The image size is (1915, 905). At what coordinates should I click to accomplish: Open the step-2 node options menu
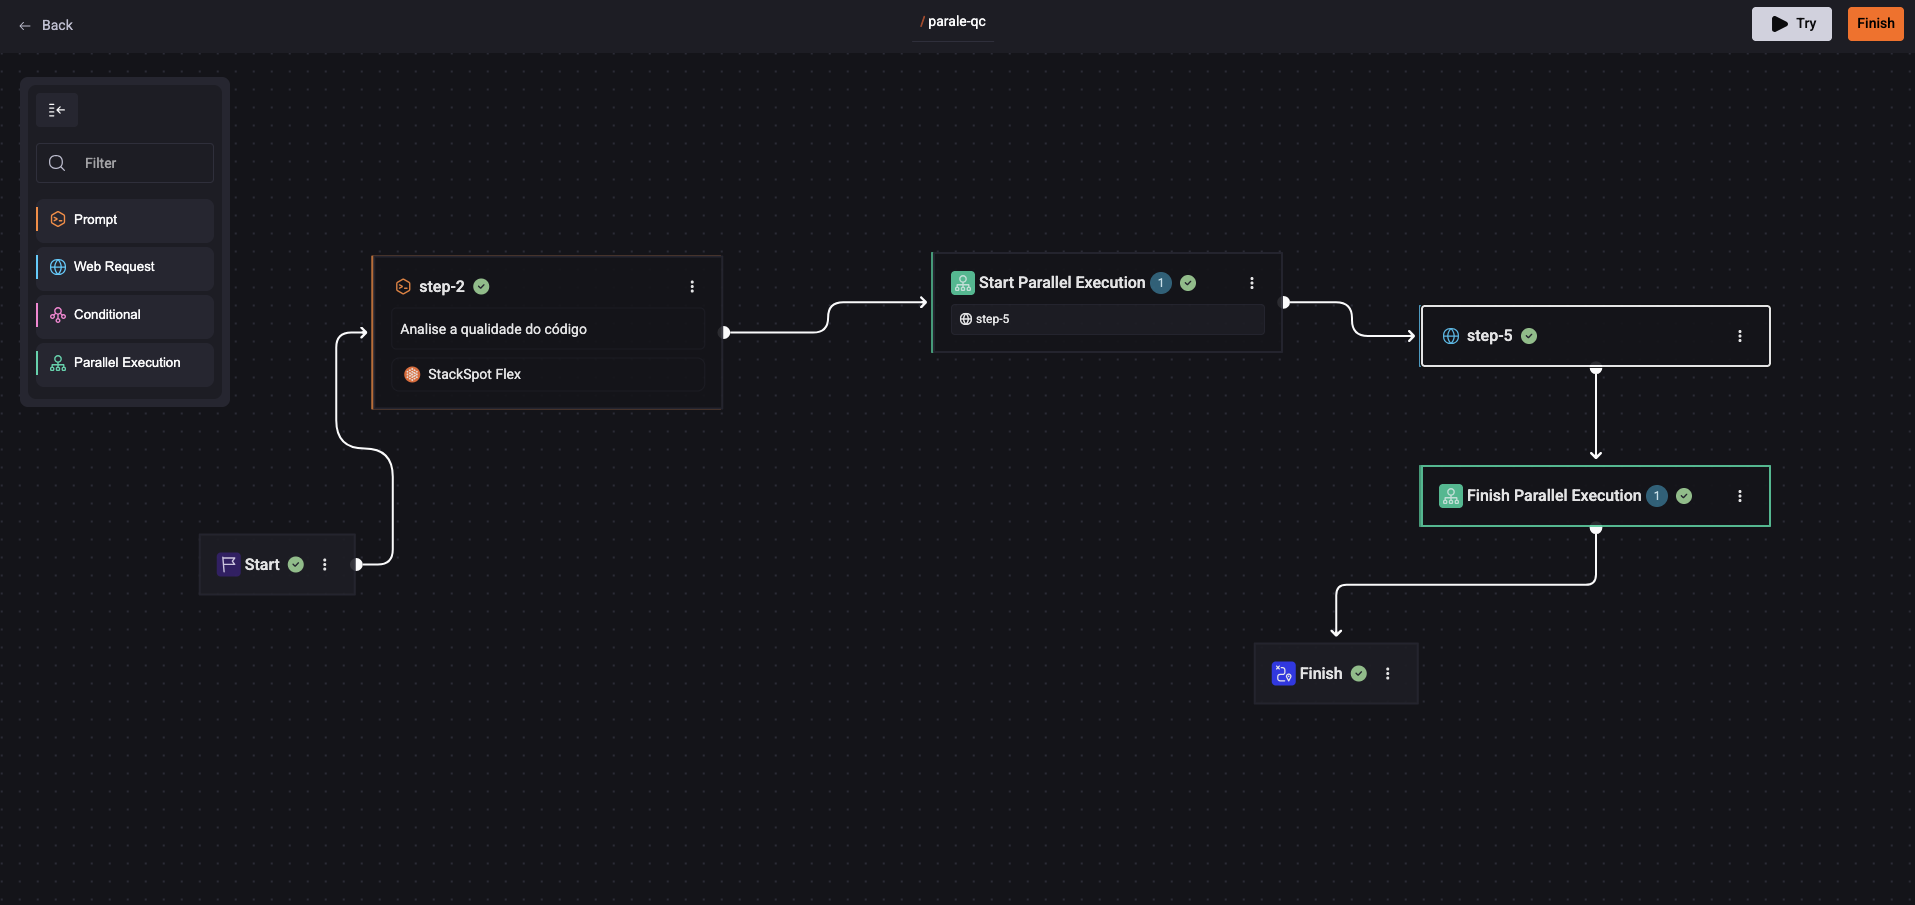point(692,287)
